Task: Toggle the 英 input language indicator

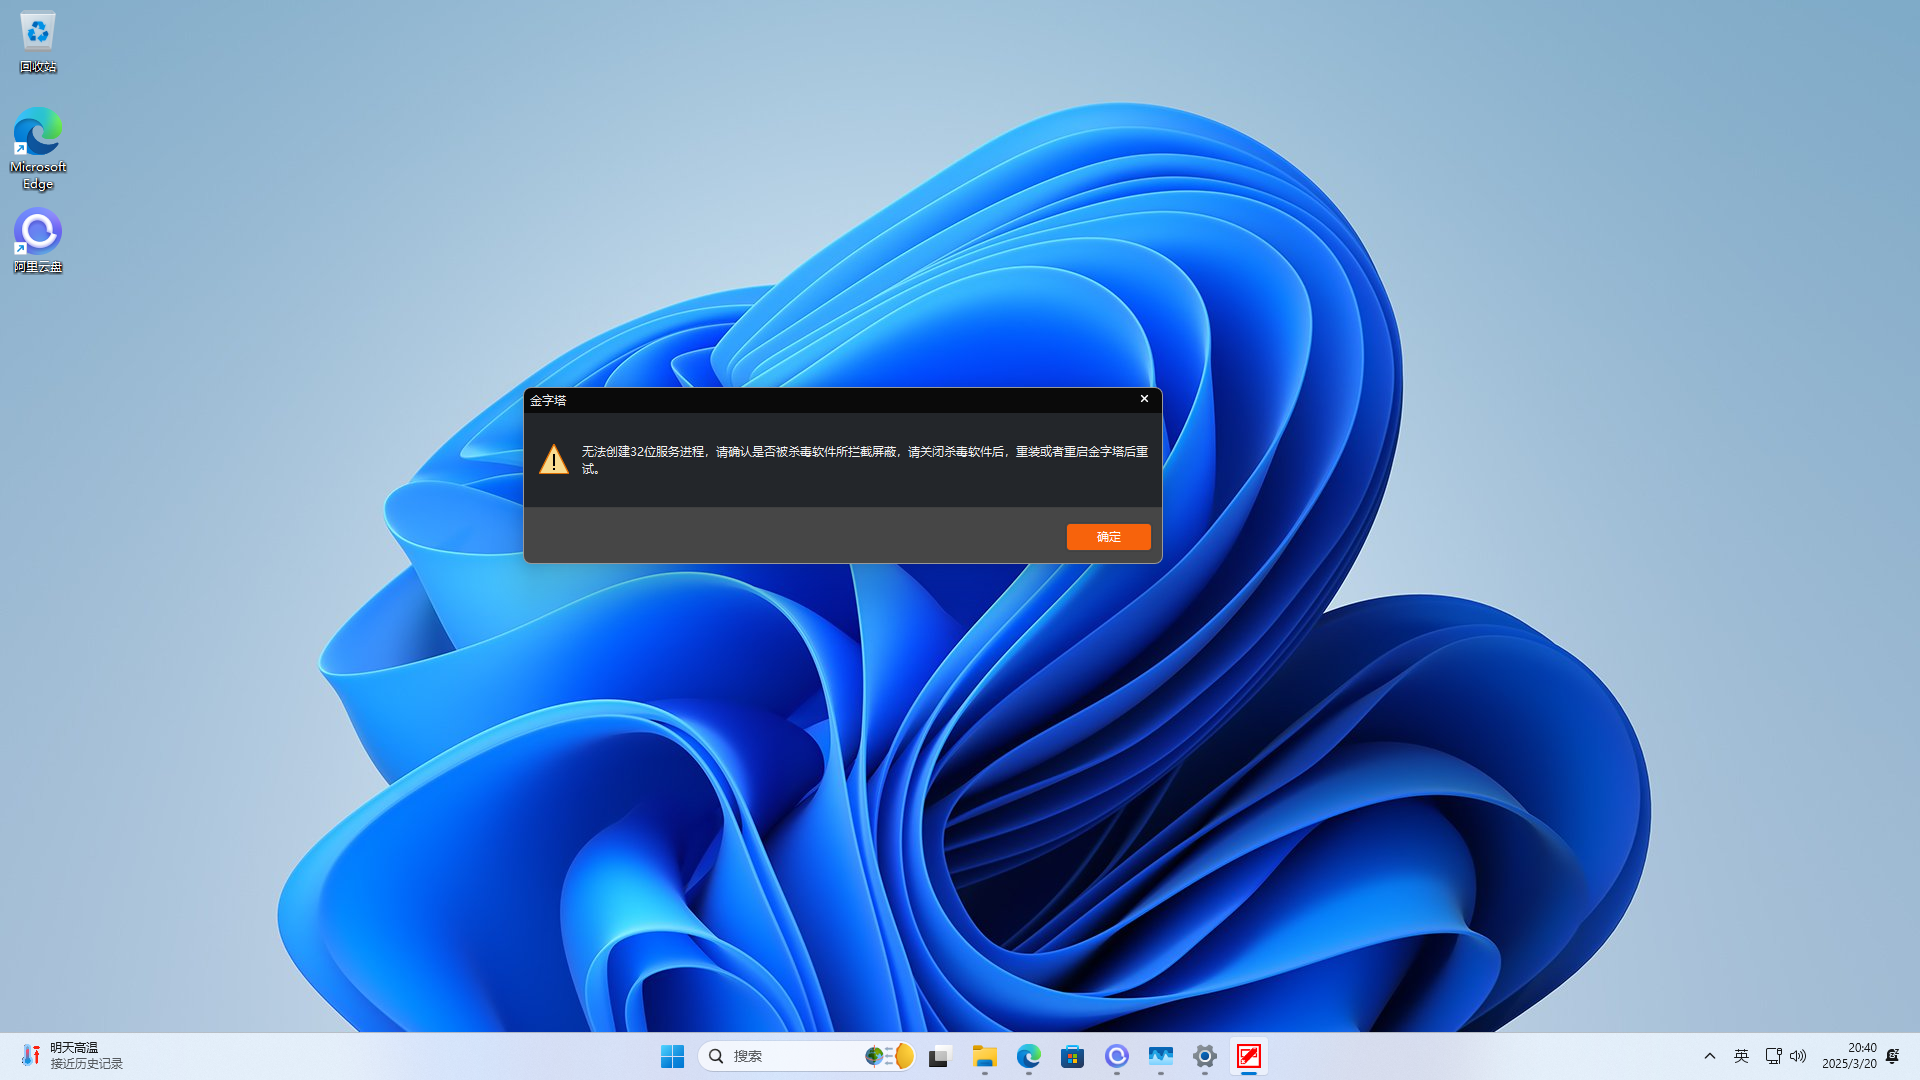Action: click(x=1741, y=1056)
